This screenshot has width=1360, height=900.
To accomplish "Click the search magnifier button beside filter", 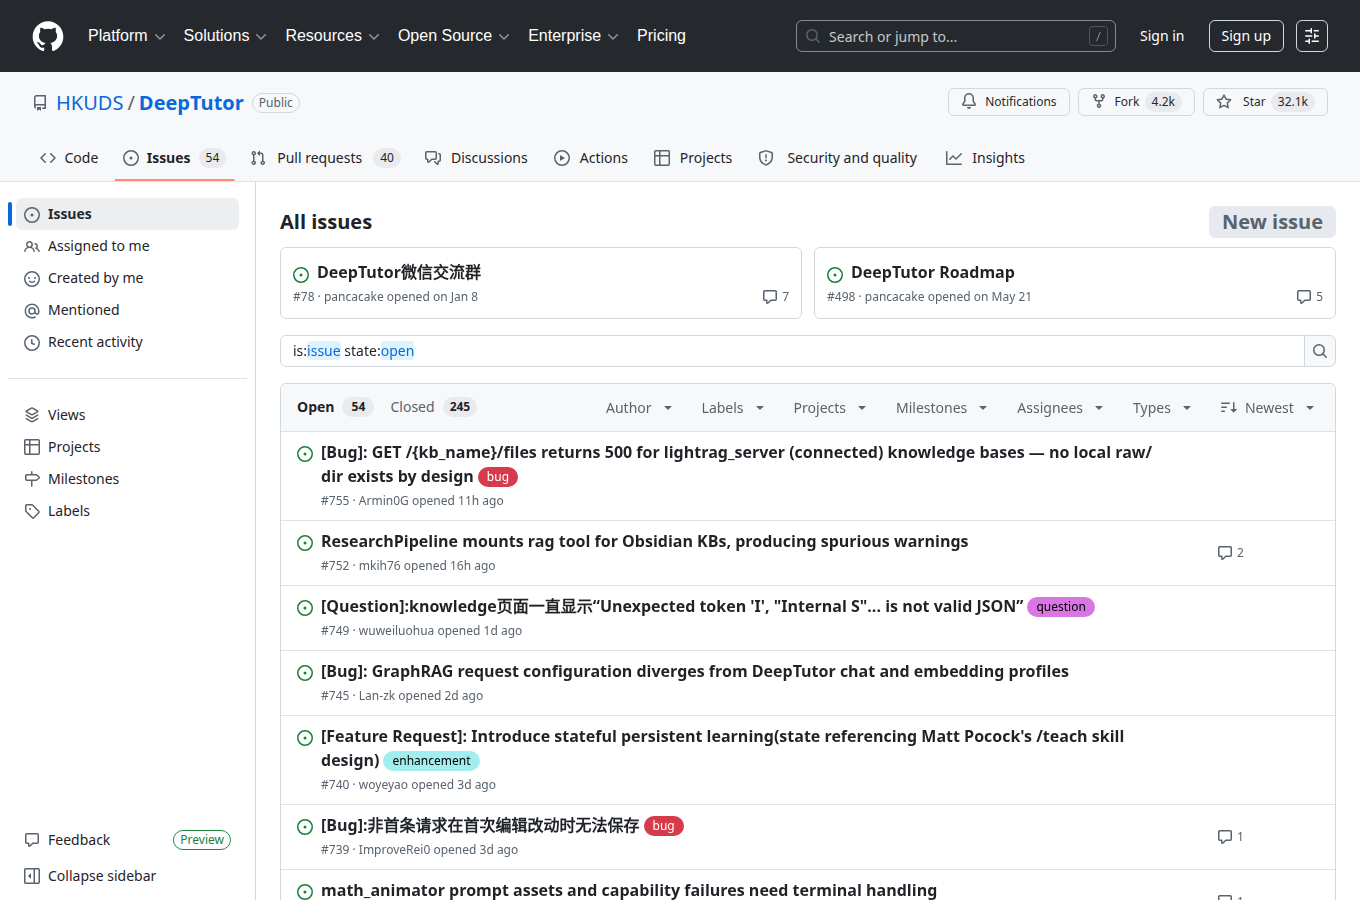I will coord(1320,351).
